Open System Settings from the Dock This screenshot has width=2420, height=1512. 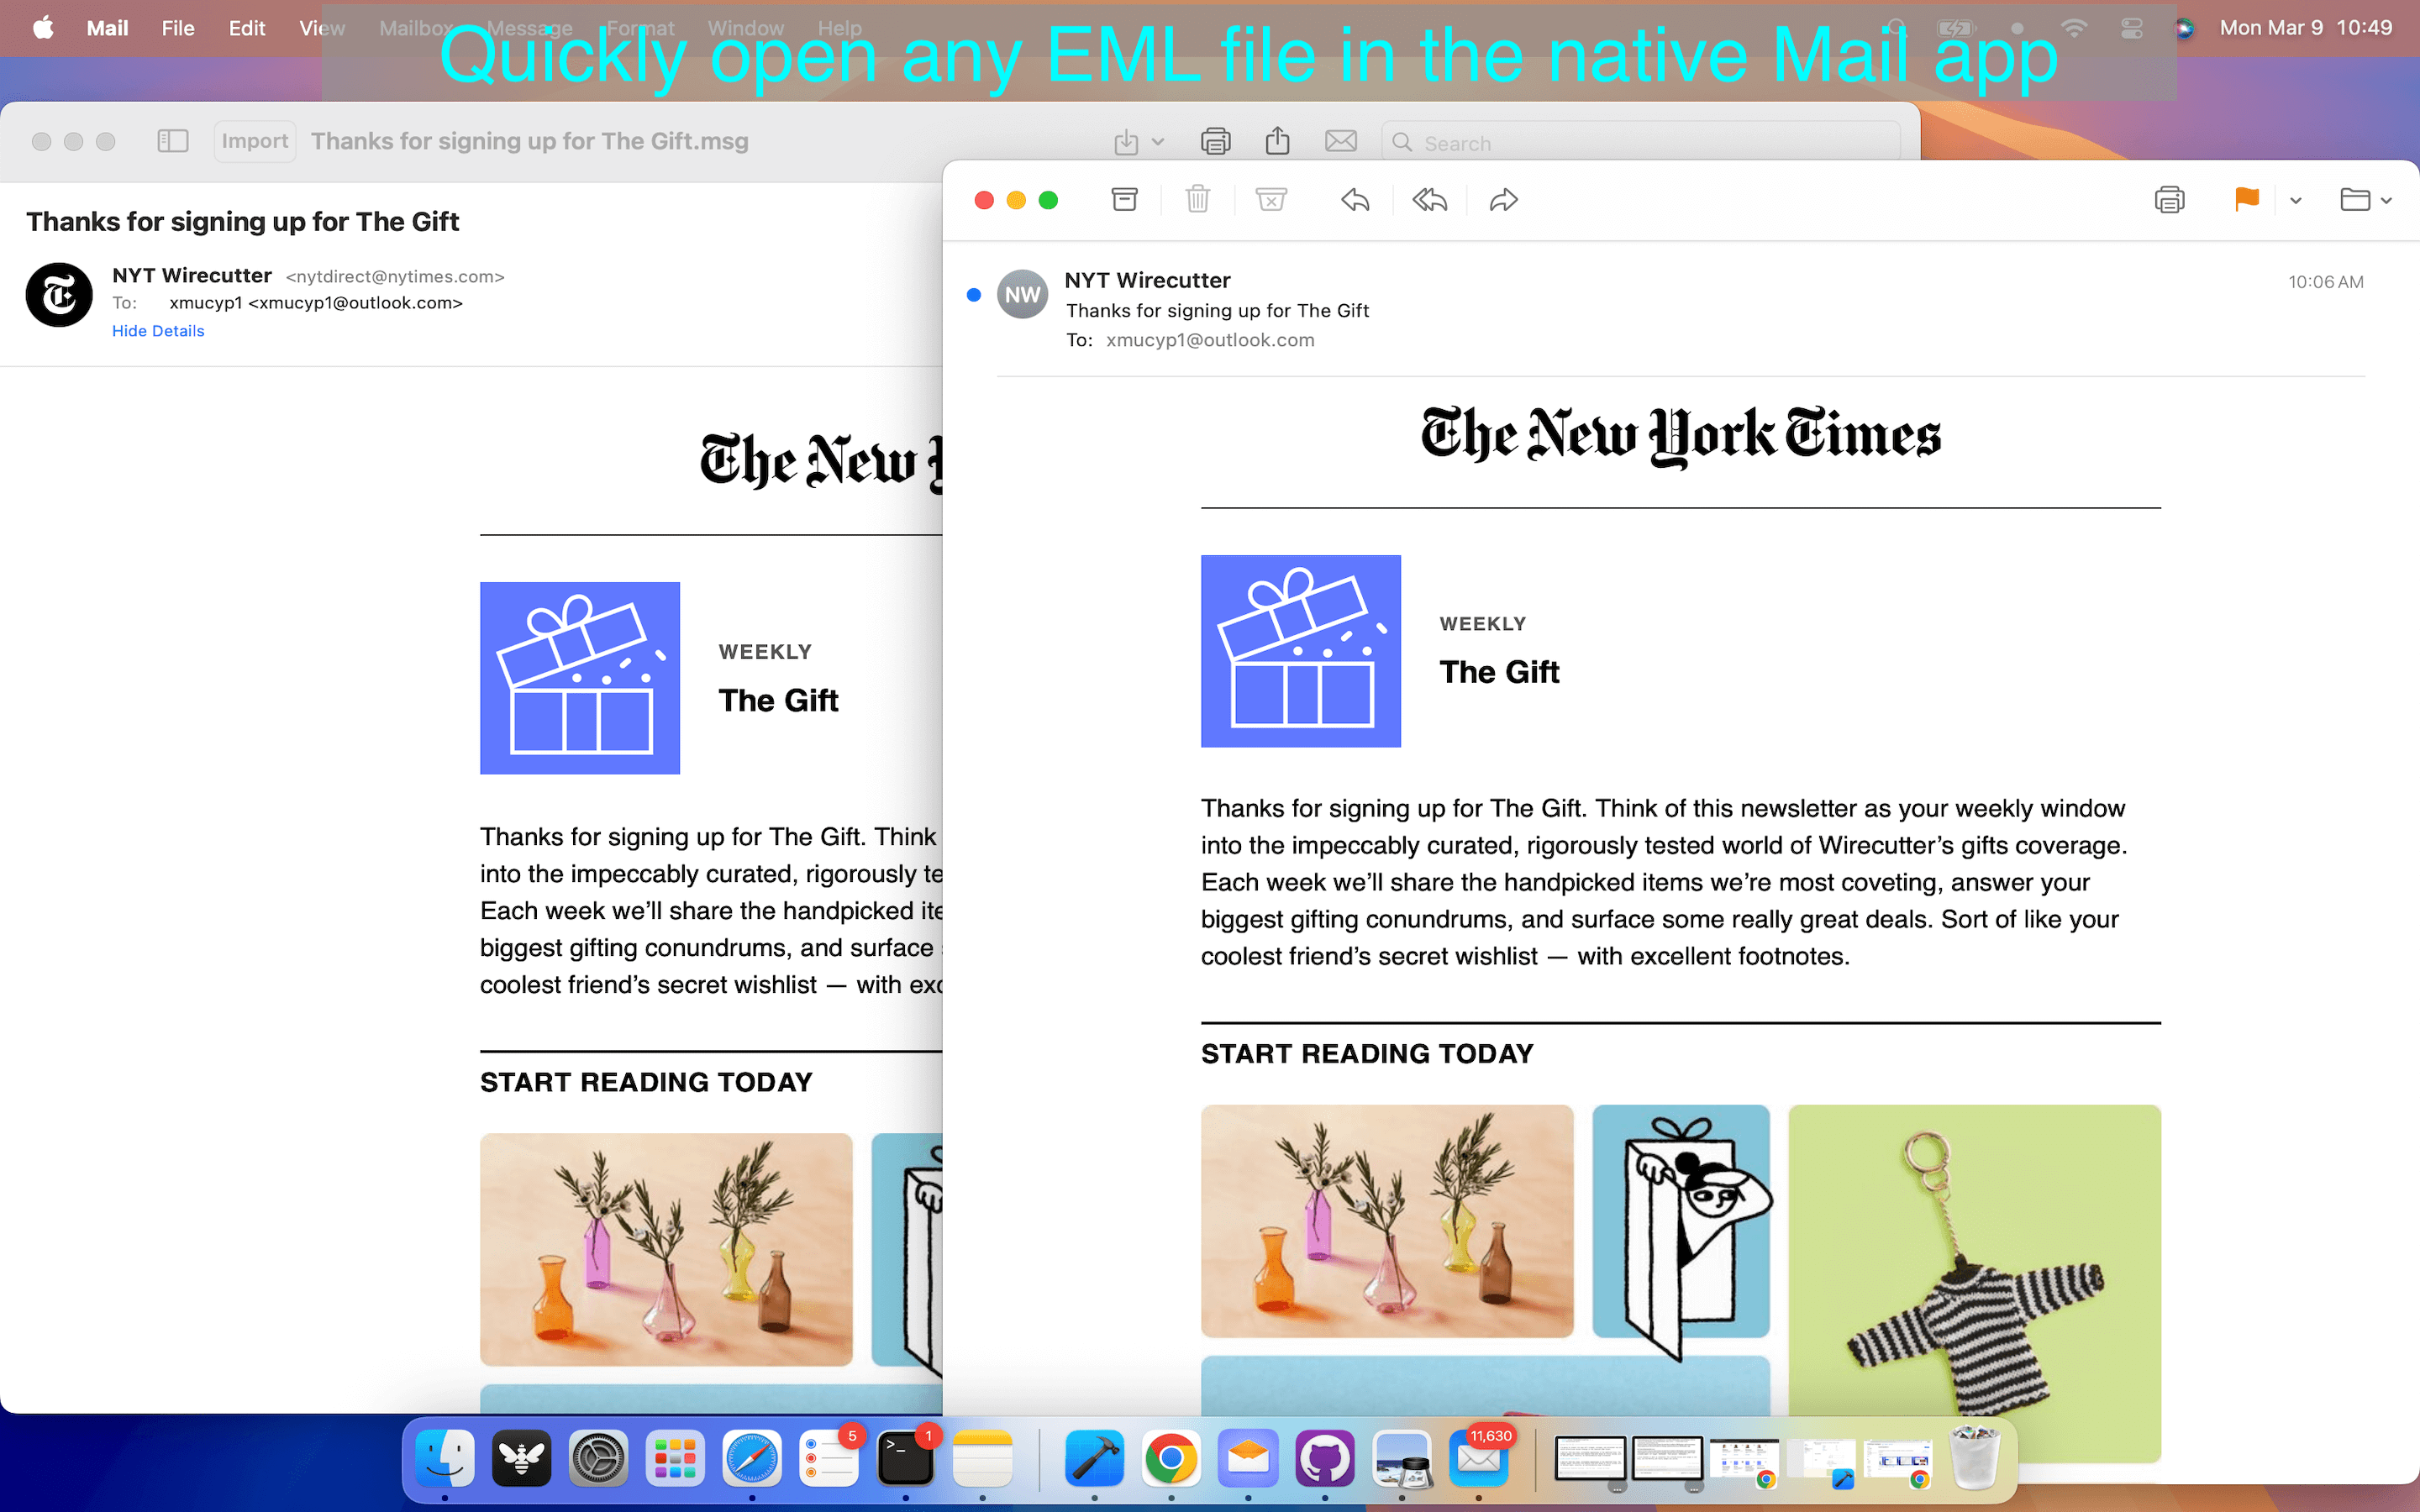click(x=598, y=1459)
